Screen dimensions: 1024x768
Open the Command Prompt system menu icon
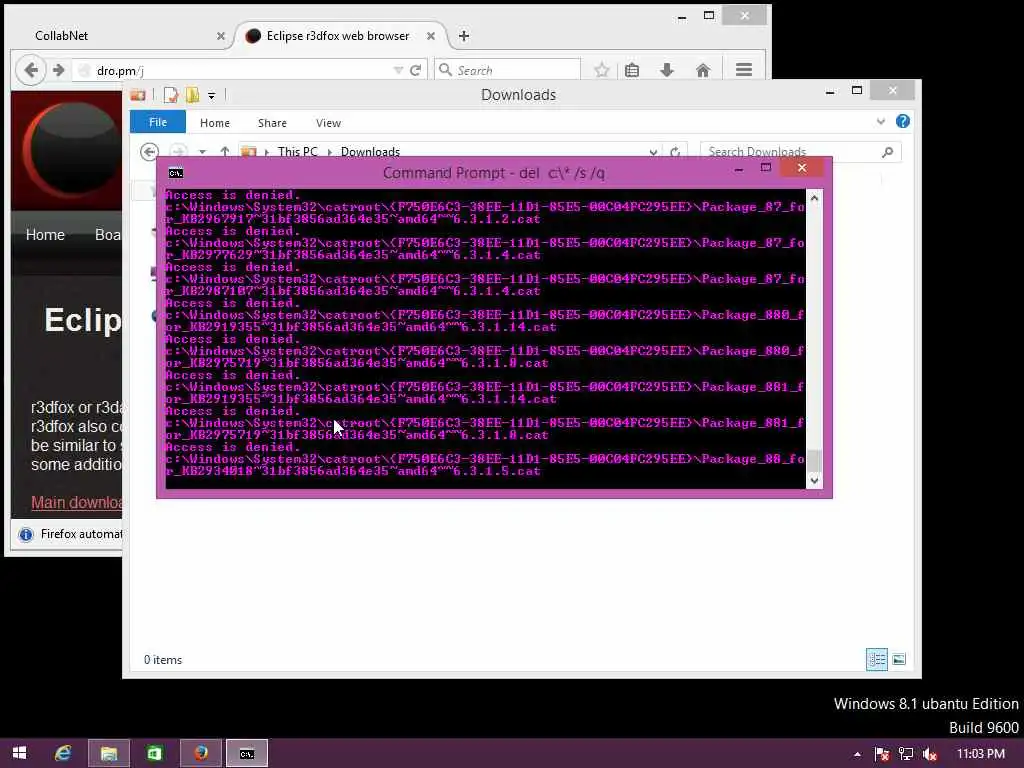pos(176,173)
